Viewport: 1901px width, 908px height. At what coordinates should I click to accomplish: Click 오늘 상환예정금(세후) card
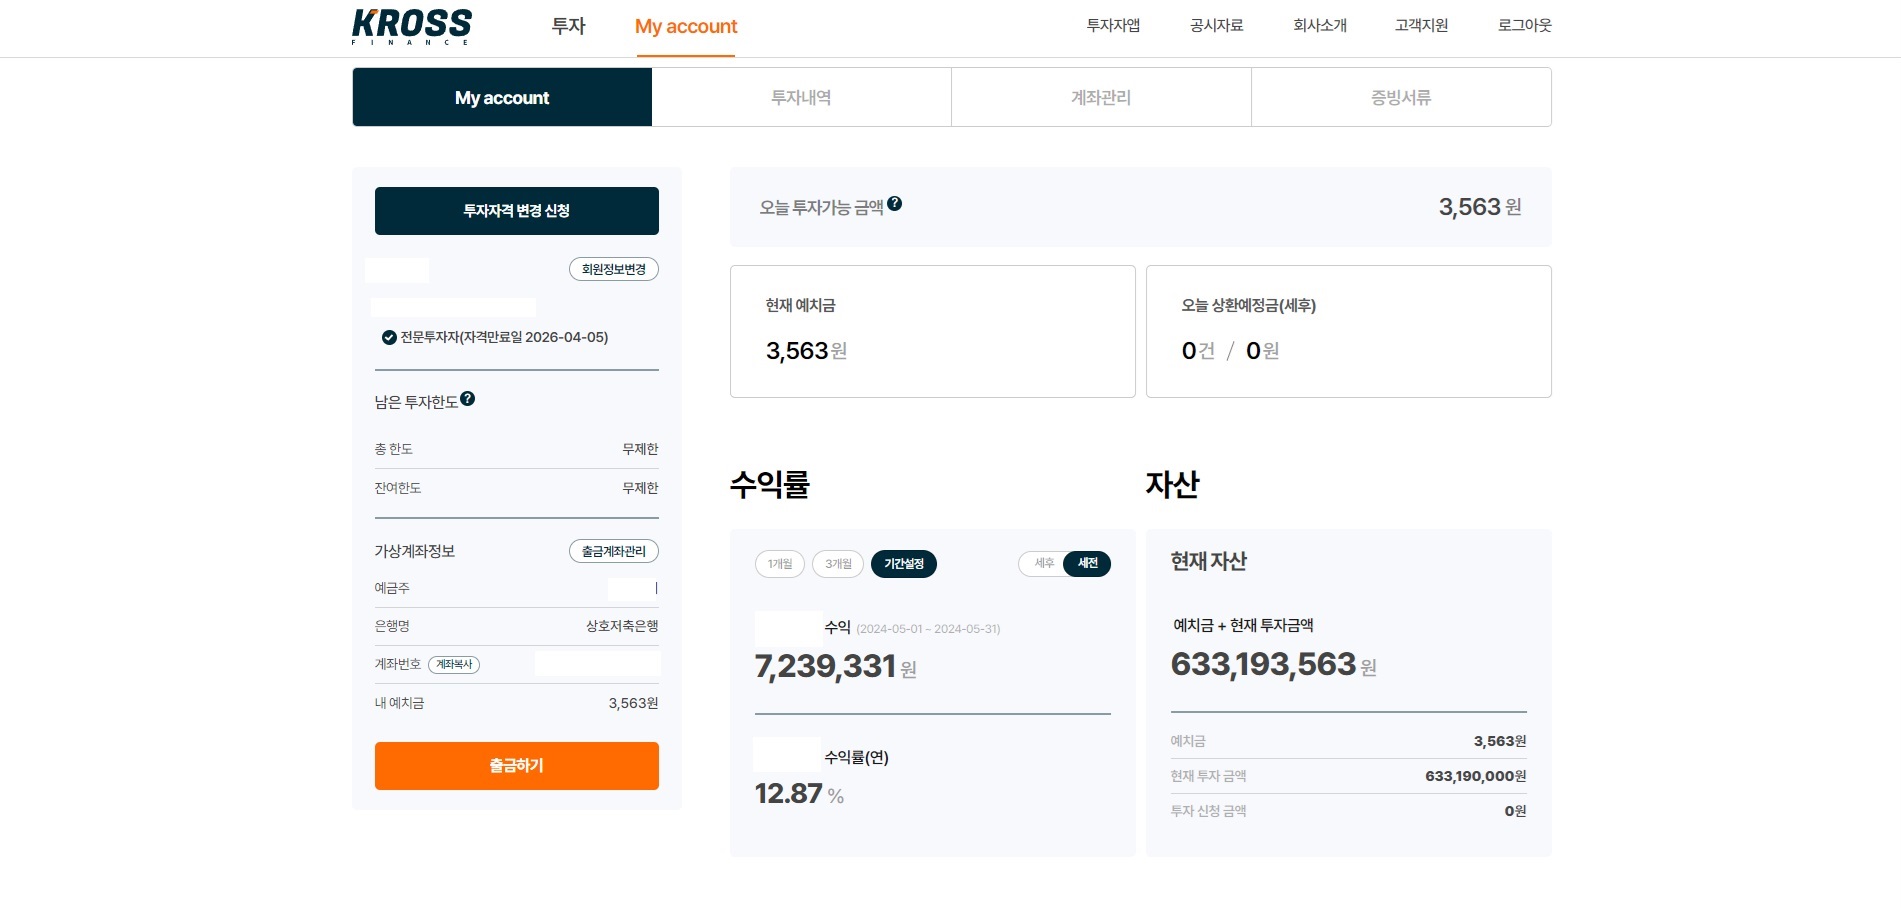click(1349, 331)
